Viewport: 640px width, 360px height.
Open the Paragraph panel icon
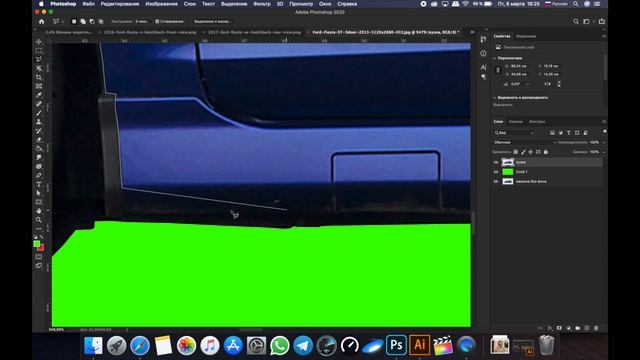483,77
